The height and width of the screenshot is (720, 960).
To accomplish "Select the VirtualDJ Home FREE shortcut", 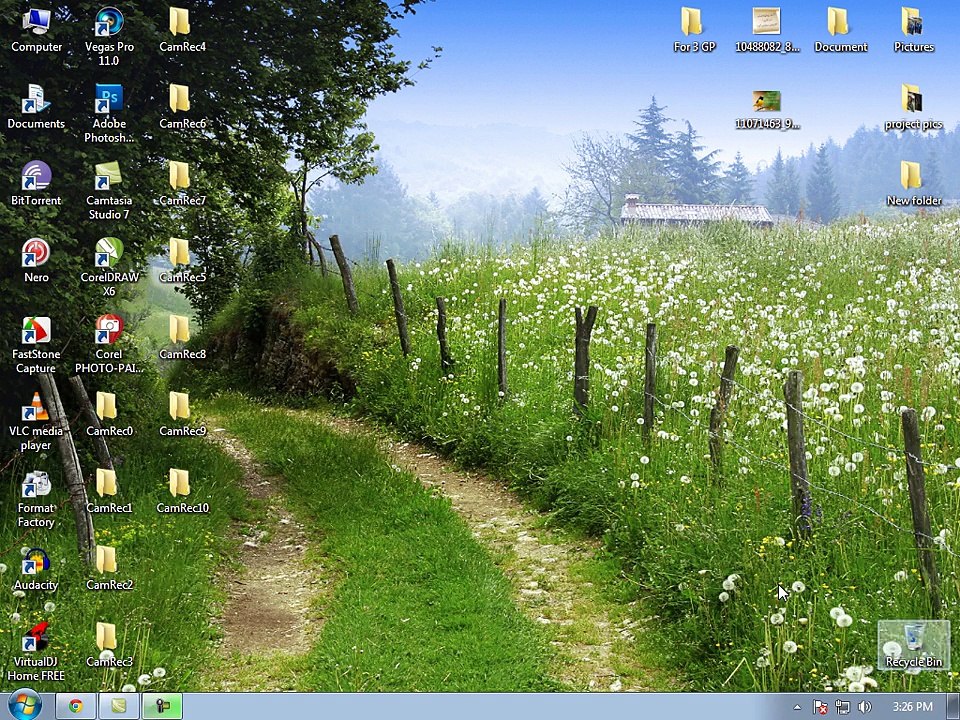I will [x=36, y=653].
